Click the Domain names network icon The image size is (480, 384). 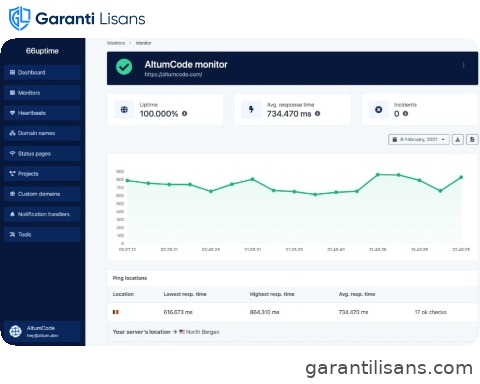pyautogui.click(x=12, y=133)
